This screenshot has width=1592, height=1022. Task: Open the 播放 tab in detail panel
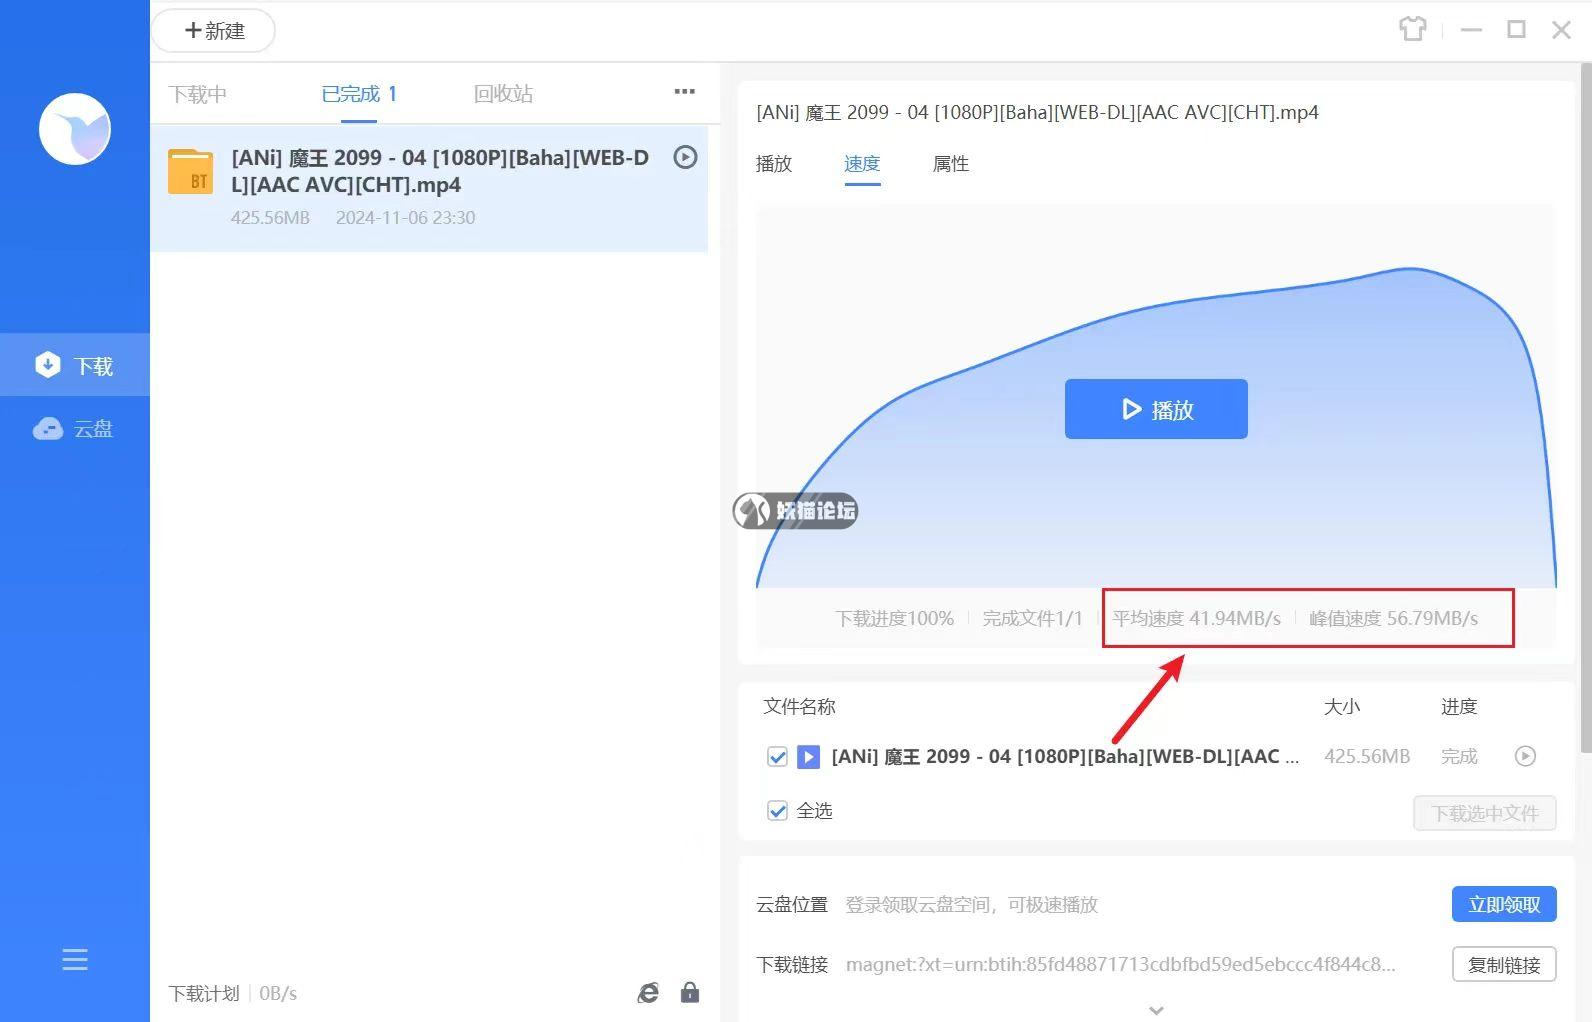coord(774,164)
